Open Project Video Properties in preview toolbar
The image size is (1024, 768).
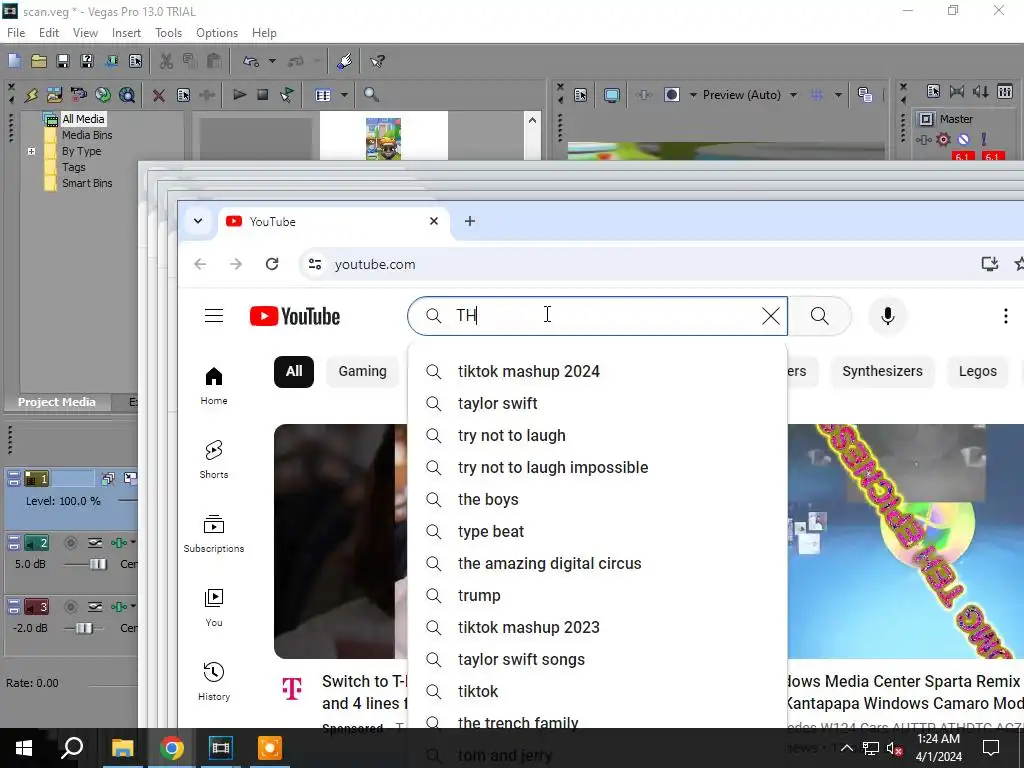click(x=581, y=95)
